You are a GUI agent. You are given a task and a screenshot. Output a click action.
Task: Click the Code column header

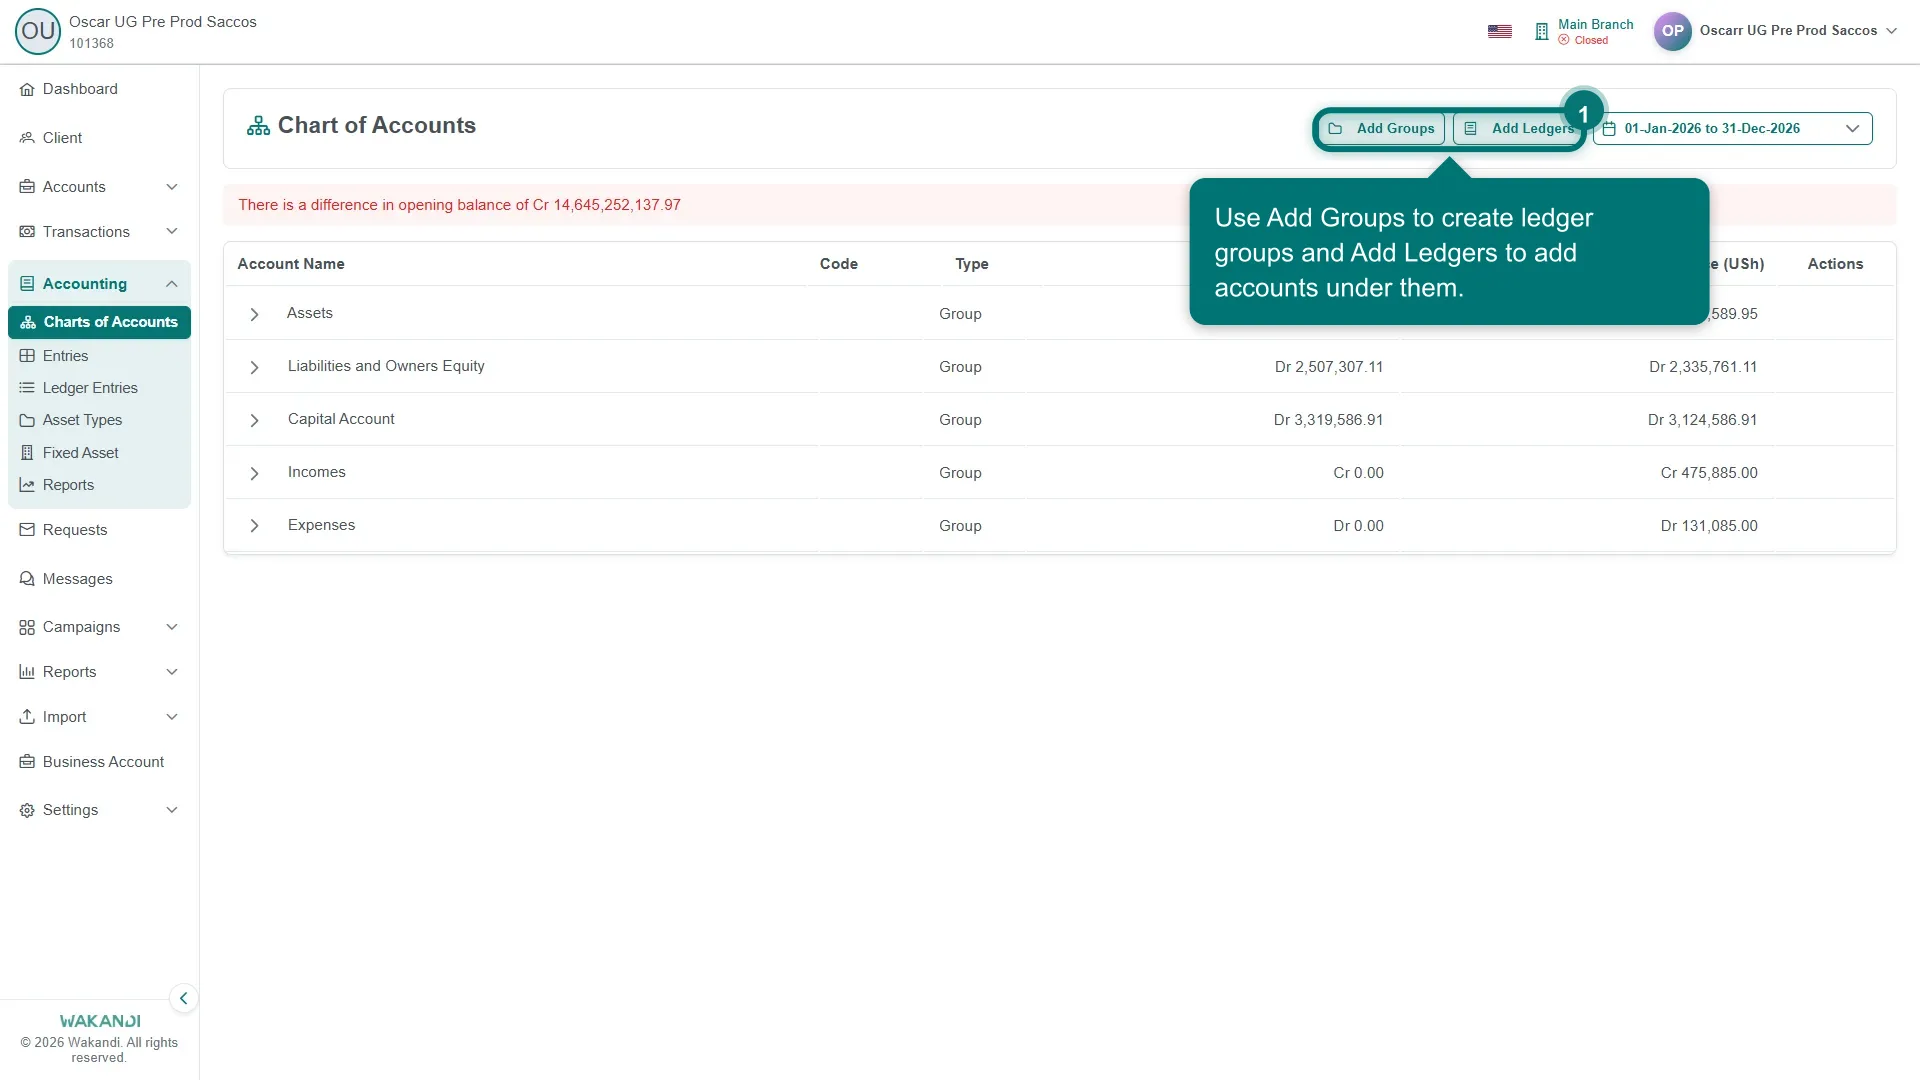pyautogui.click(x=839, y=264)
